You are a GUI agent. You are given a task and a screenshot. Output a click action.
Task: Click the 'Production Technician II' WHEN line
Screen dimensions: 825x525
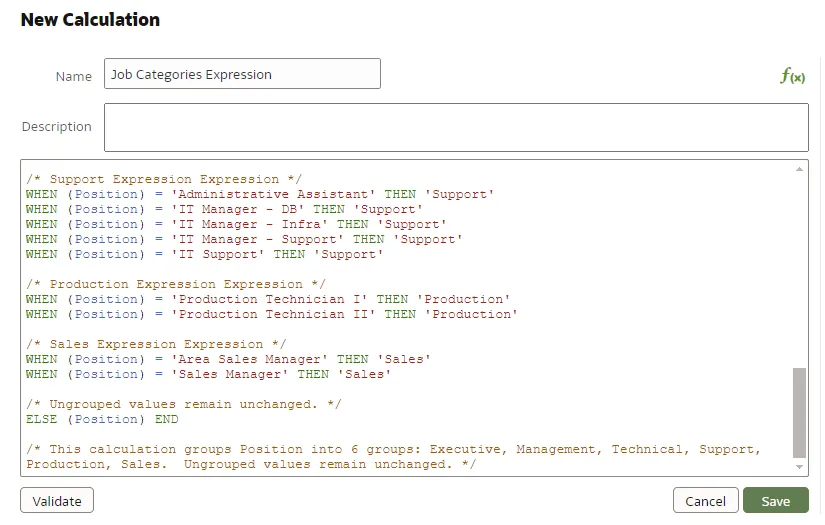coord(271,314)
